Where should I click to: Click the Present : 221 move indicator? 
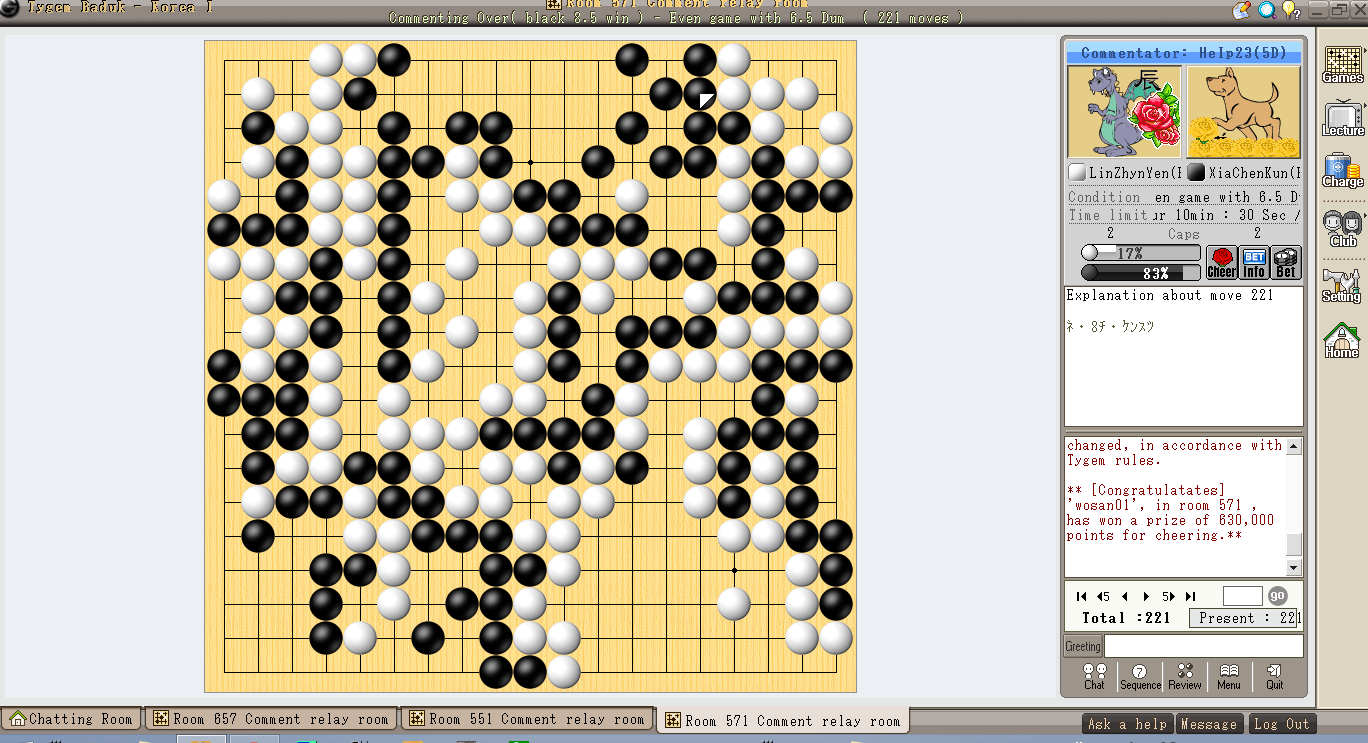[x=1245, y=618]
